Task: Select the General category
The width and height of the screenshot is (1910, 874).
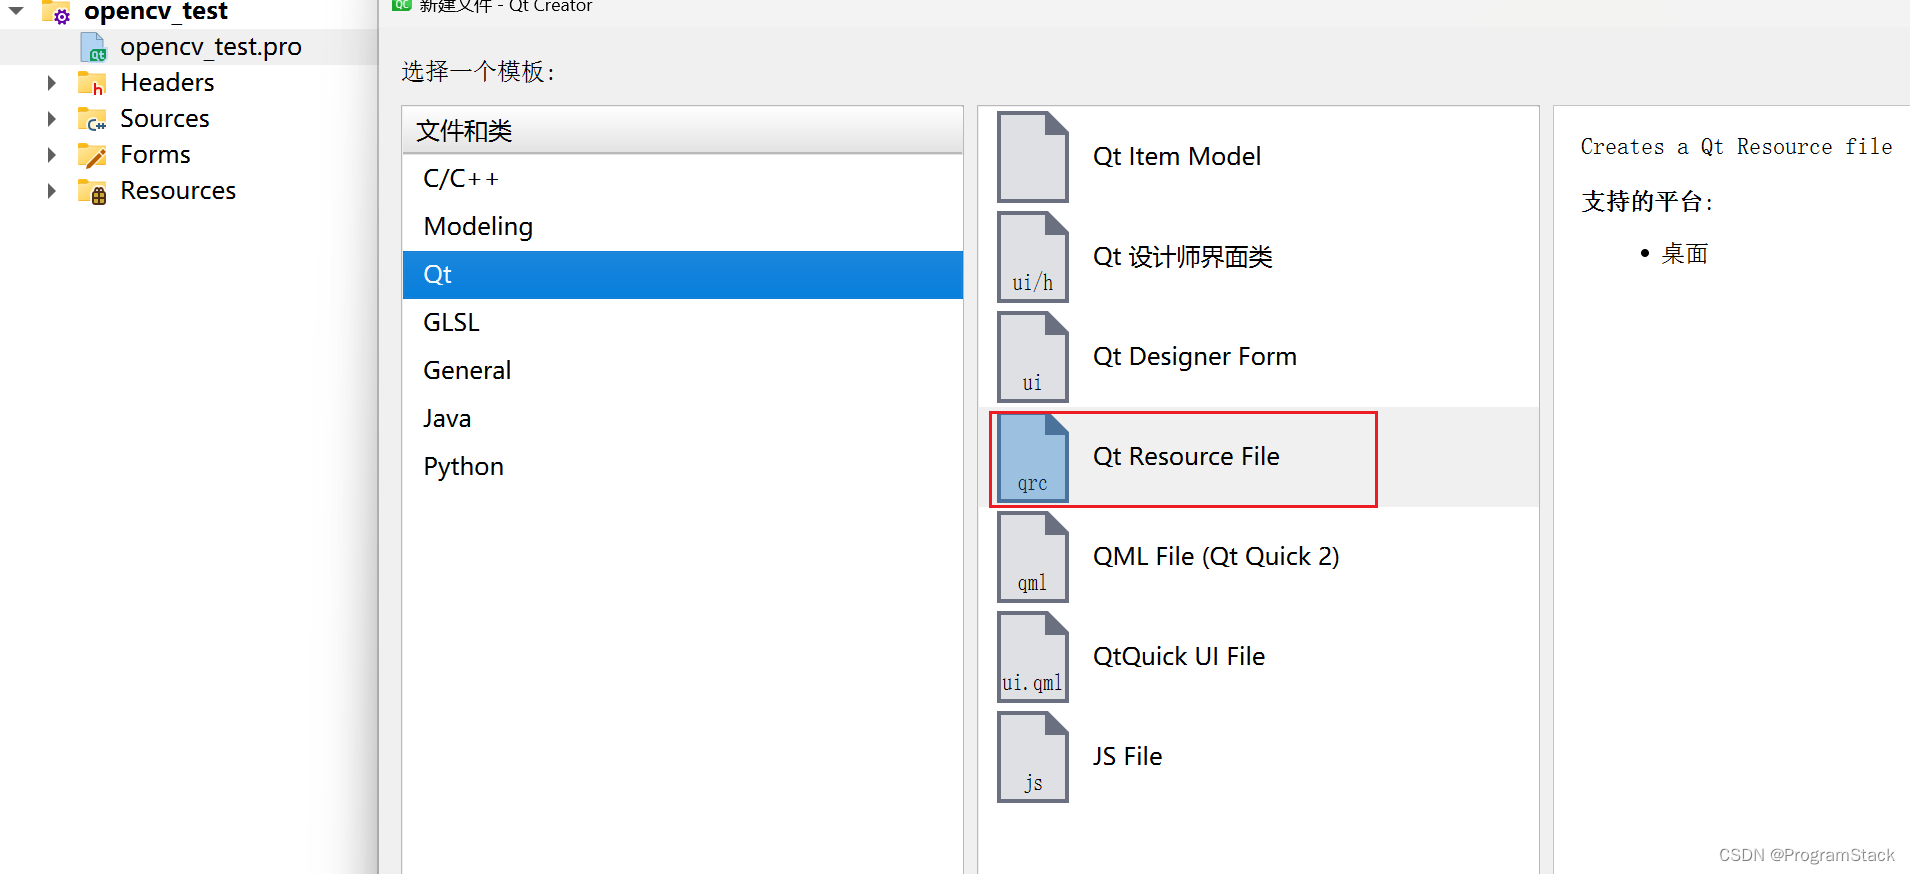Action: [x=682, y=371]
